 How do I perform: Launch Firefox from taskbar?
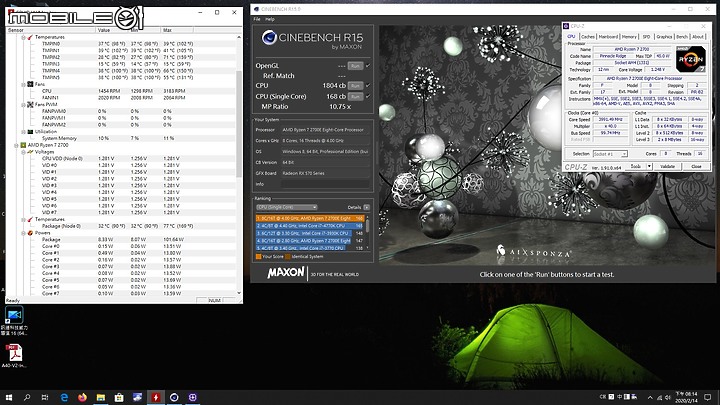pos(83,397)
